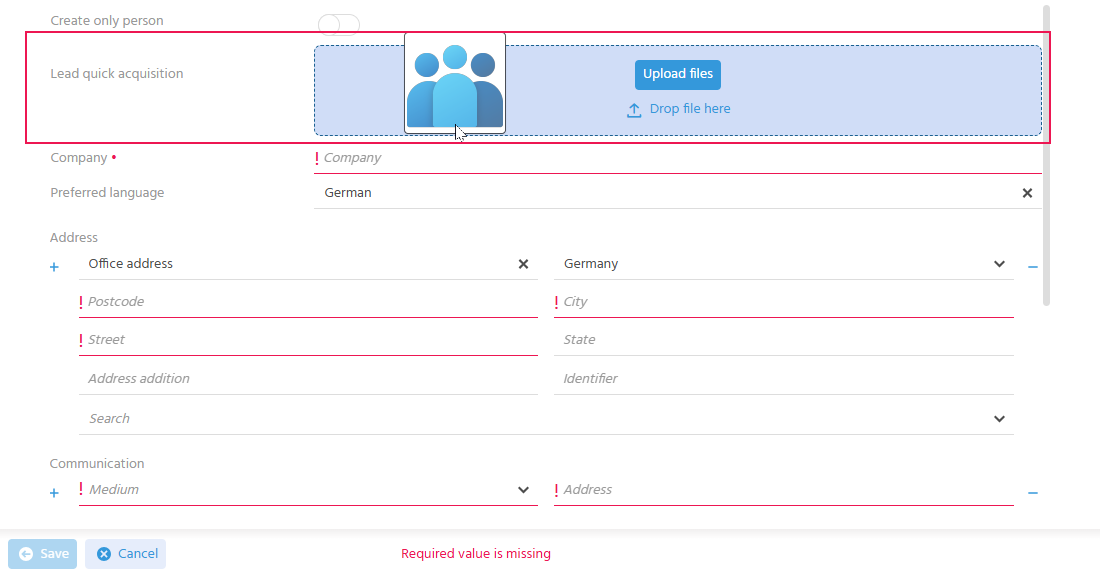Image resolution: width=1100 pixels, height=577 pixels.
Task: Clear the German preferred language value
Action: 1027,193
